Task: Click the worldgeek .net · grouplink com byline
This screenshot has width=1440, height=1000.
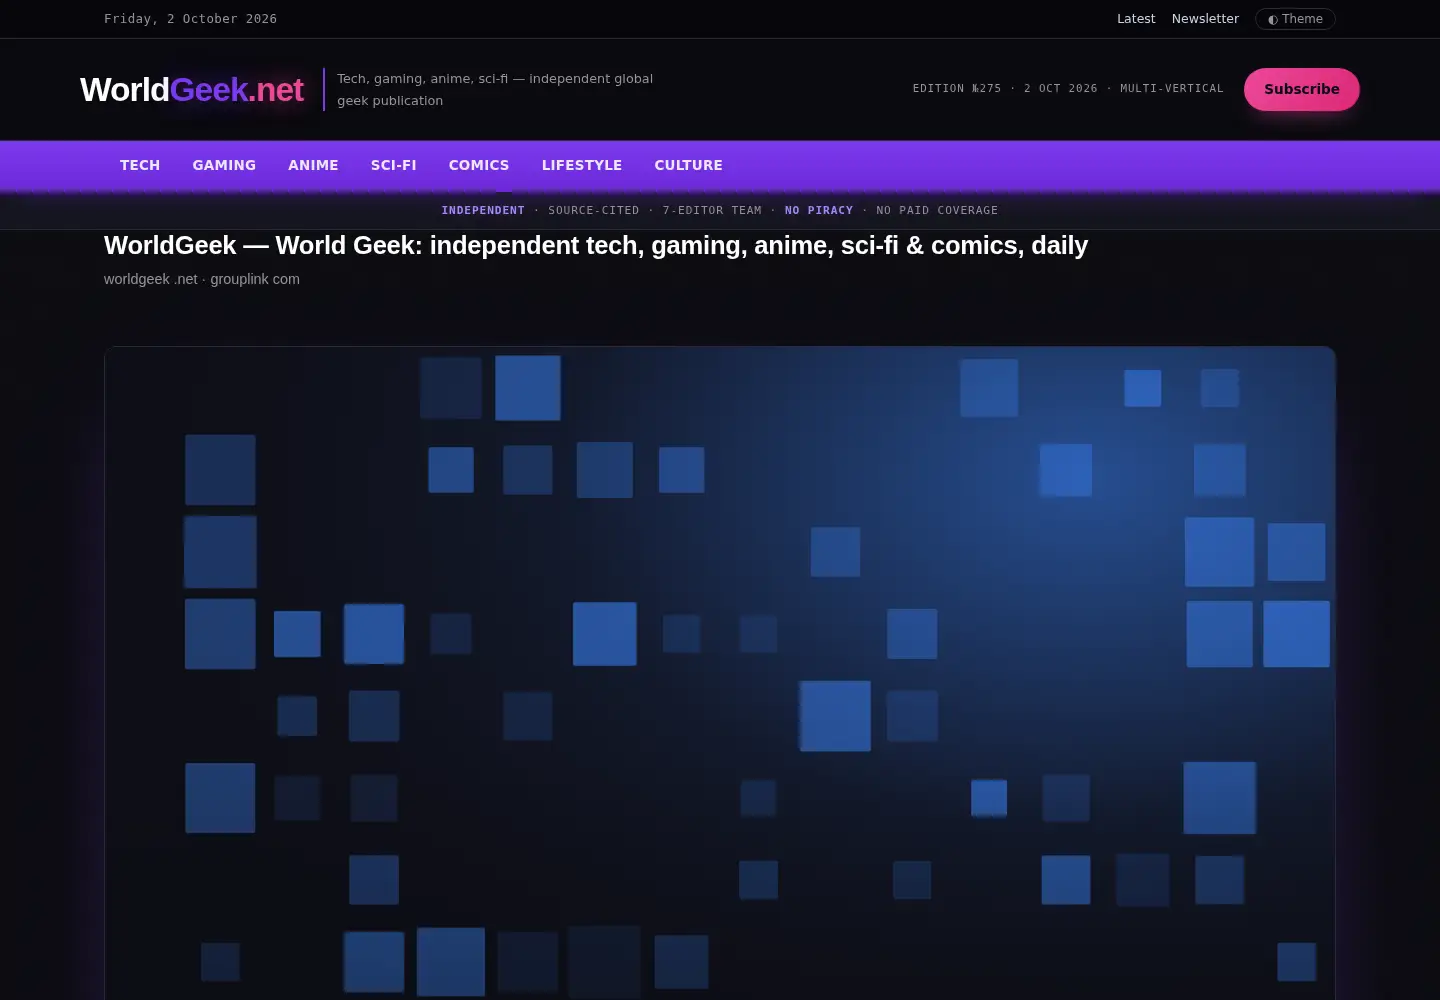Action: (x=202, y=279)
